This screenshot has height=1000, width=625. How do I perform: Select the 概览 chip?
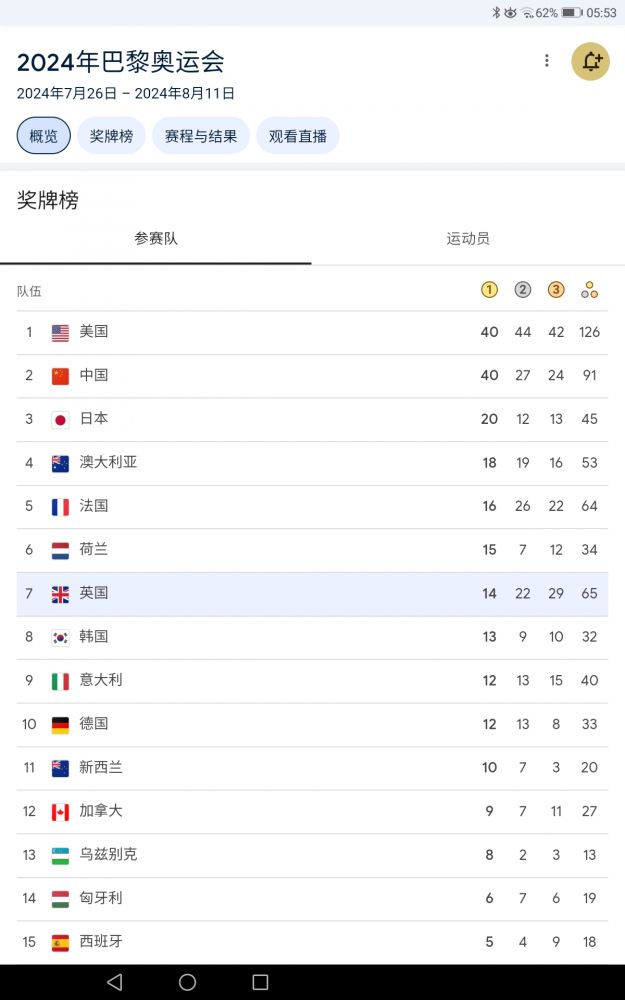coord(44,136)
